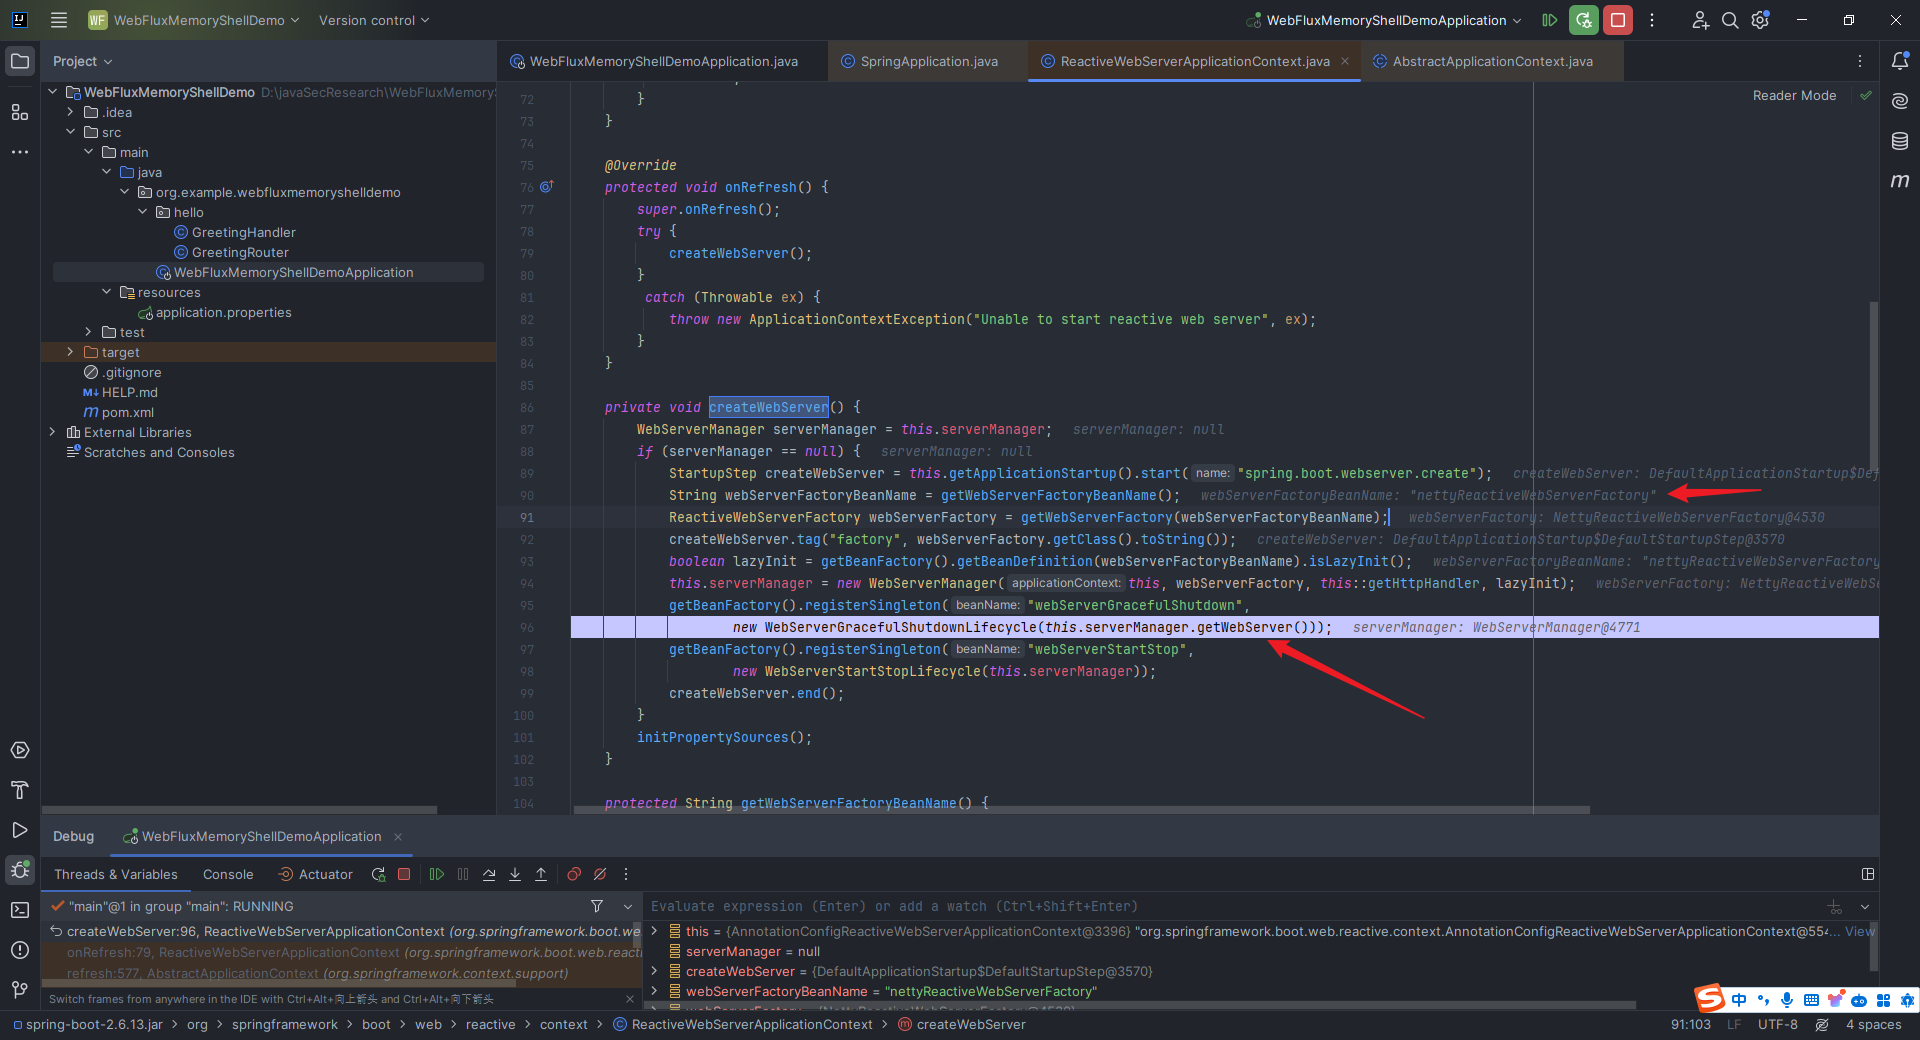Open the Version control menu
This screenshot has width=1920, height=1040.
(x=373, y=20)
